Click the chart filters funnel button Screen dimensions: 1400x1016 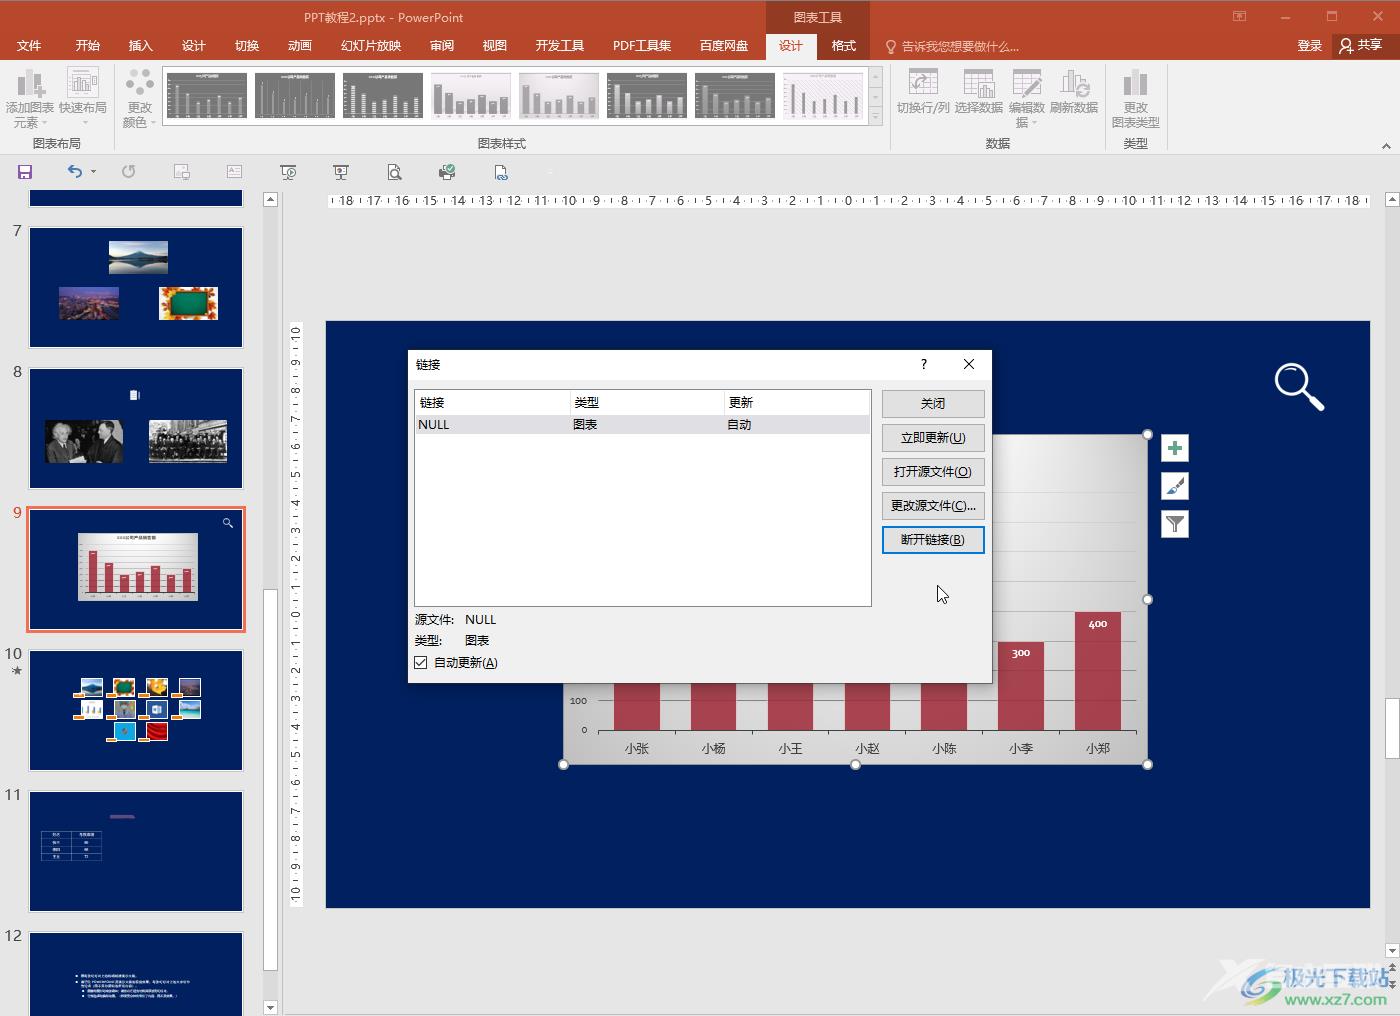pos(1175,523)
